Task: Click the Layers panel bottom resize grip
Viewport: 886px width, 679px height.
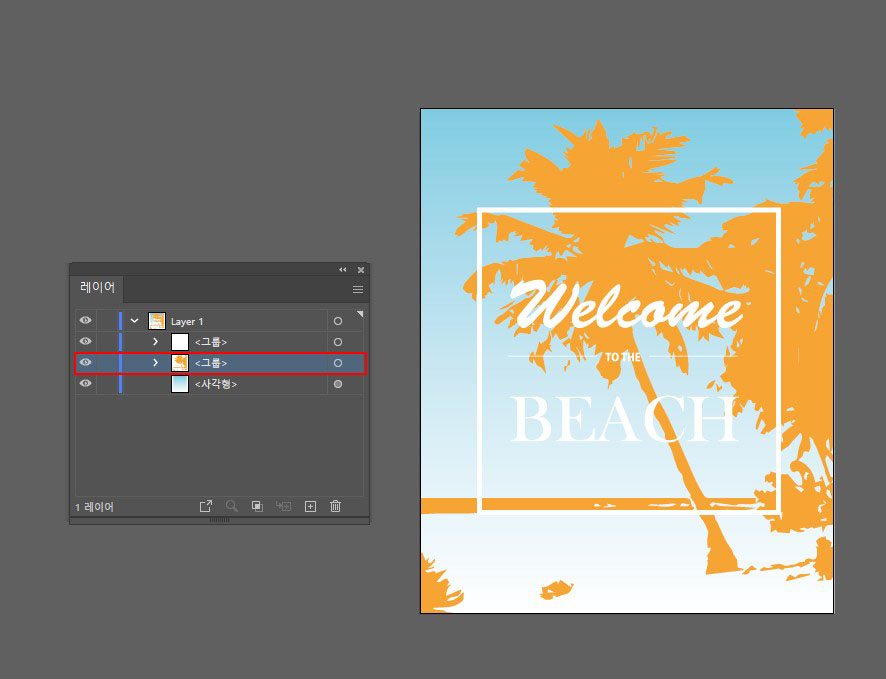Action: click(219, 520)
